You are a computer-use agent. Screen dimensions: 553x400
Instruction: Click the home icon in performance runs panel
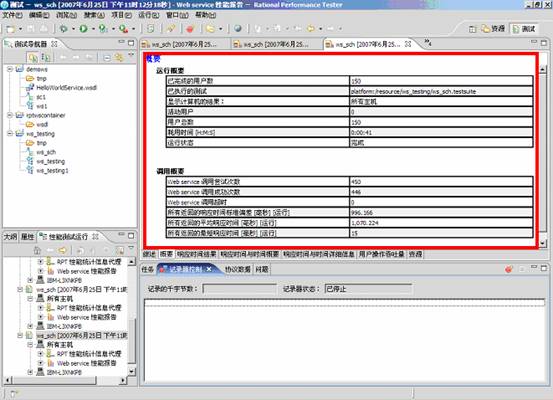click(x=37, y=250)
